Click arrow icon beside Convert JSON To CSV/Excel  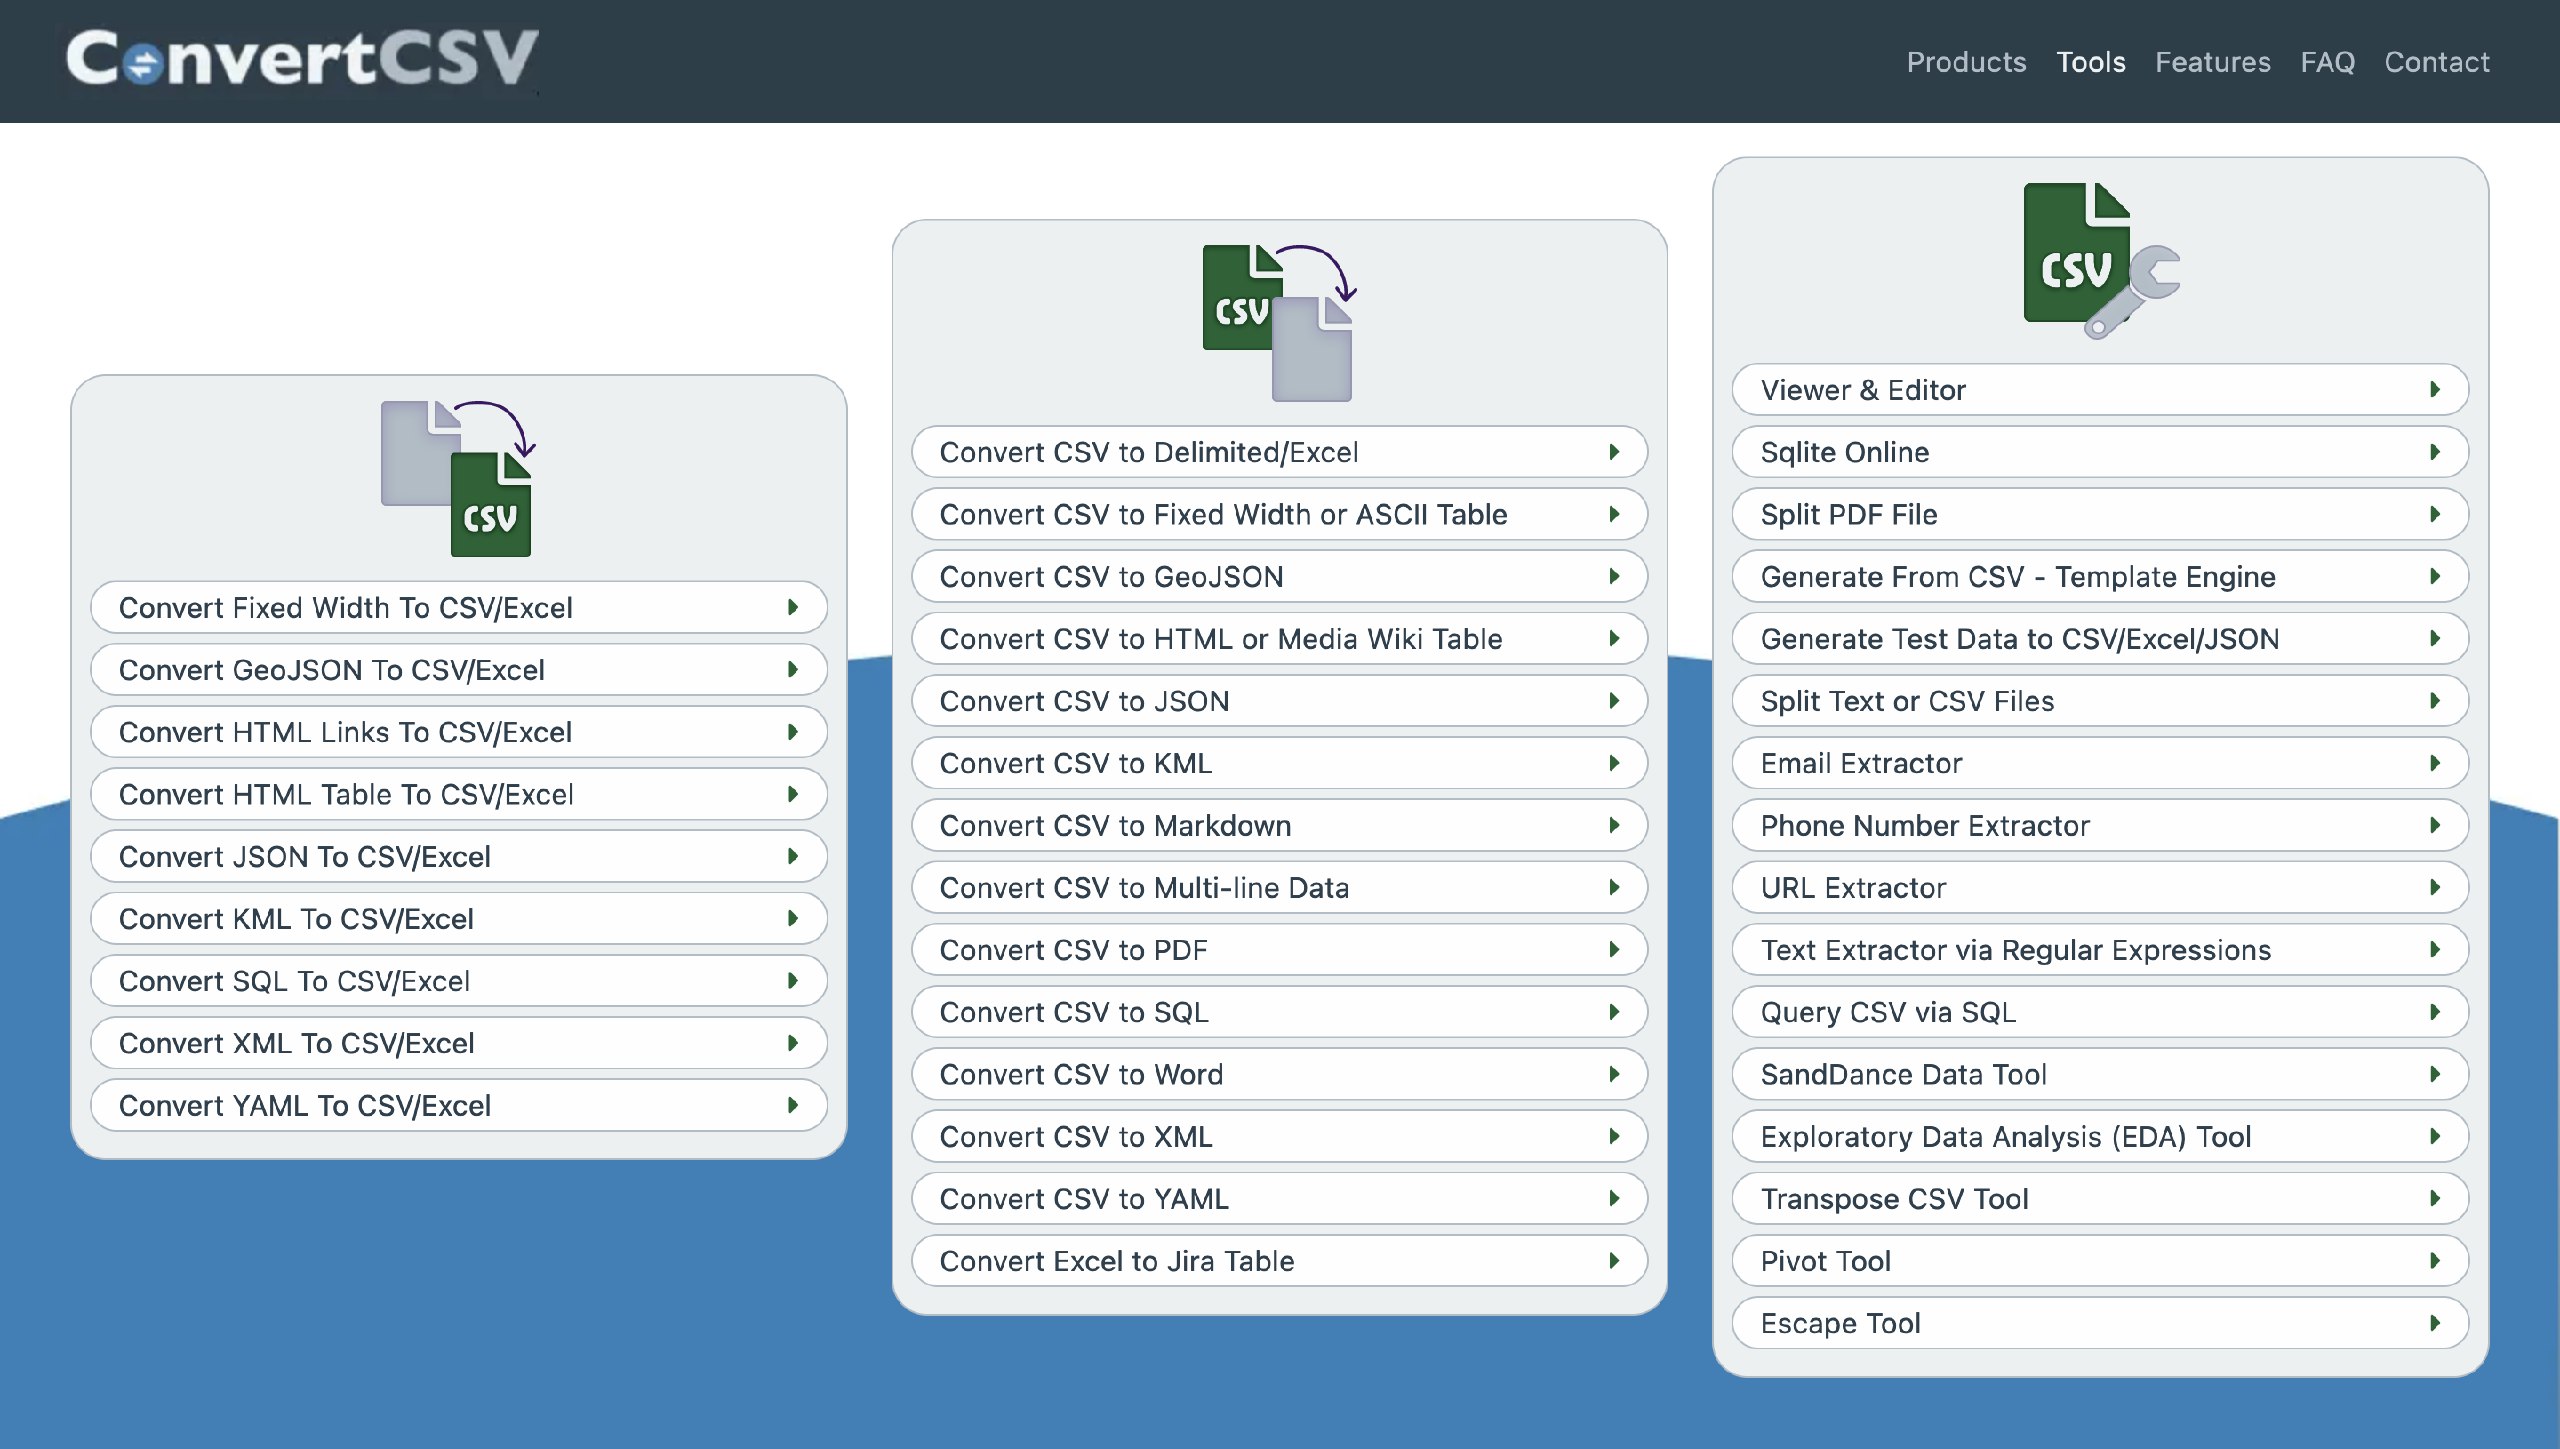coord(793,856)
